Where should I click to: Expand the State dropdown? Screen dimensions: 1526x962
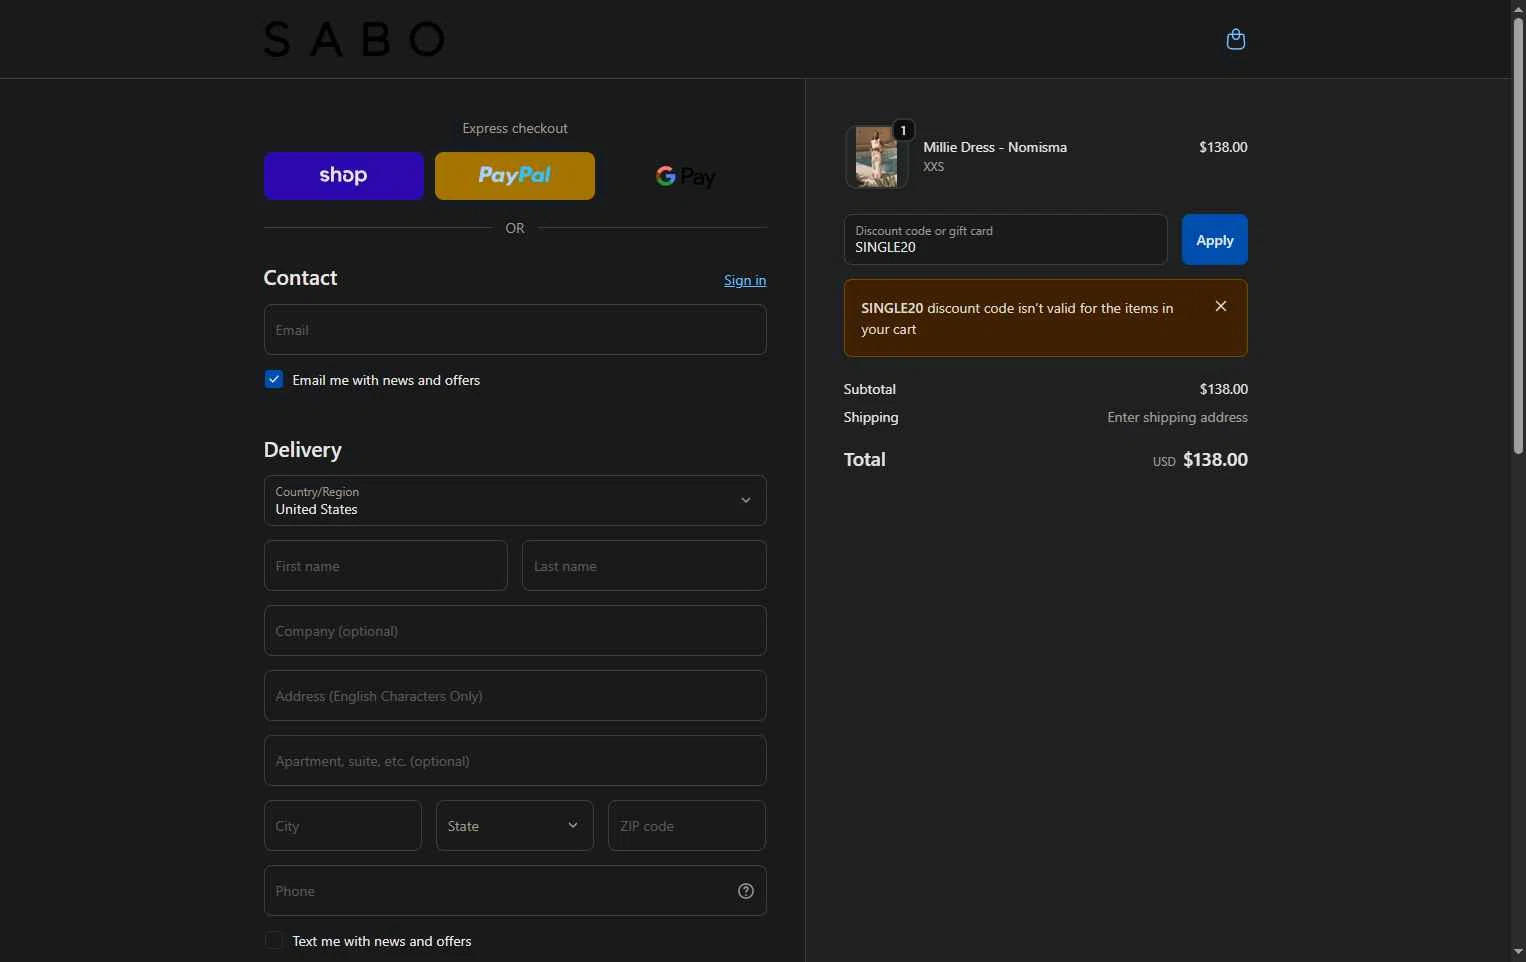515,826
